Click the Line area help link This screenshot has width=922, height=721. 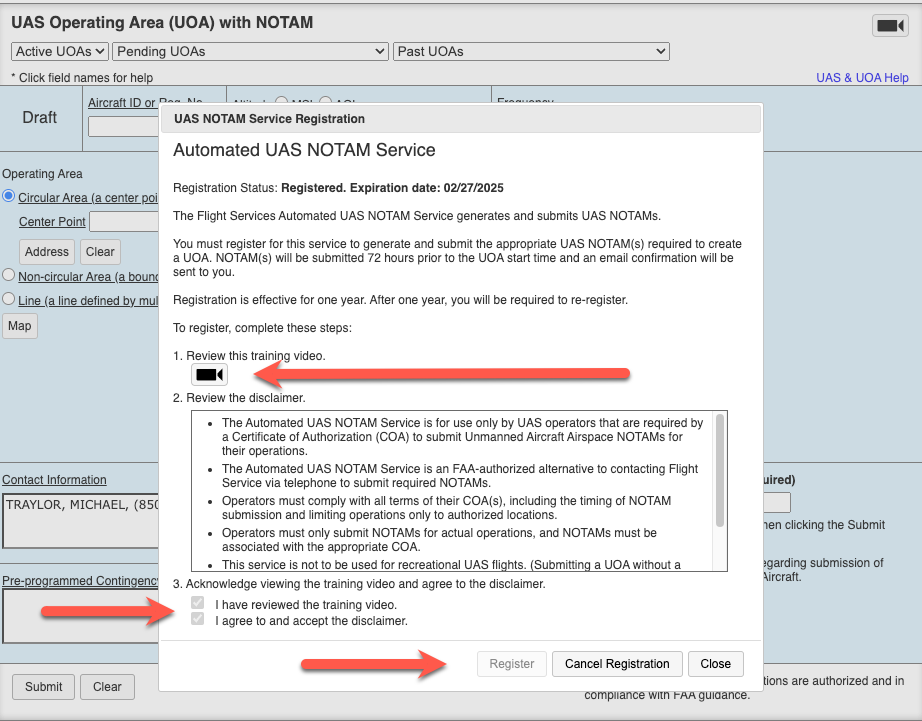(x=88, y=301)
